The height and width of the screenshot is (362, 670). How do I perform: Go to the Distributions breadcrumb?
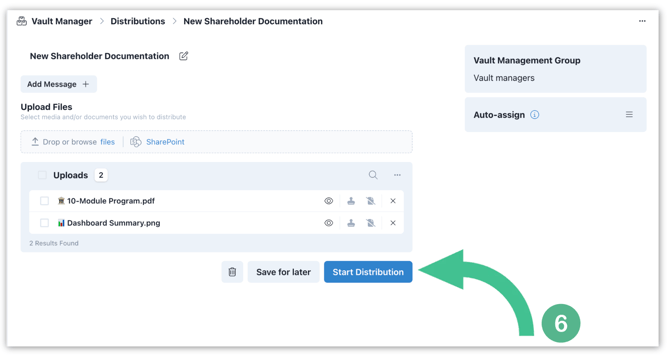[138, 21]
